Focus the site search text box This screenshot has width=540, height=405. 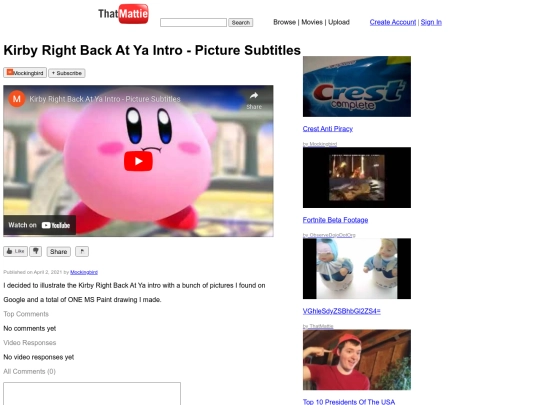click(x=193, y=22)
